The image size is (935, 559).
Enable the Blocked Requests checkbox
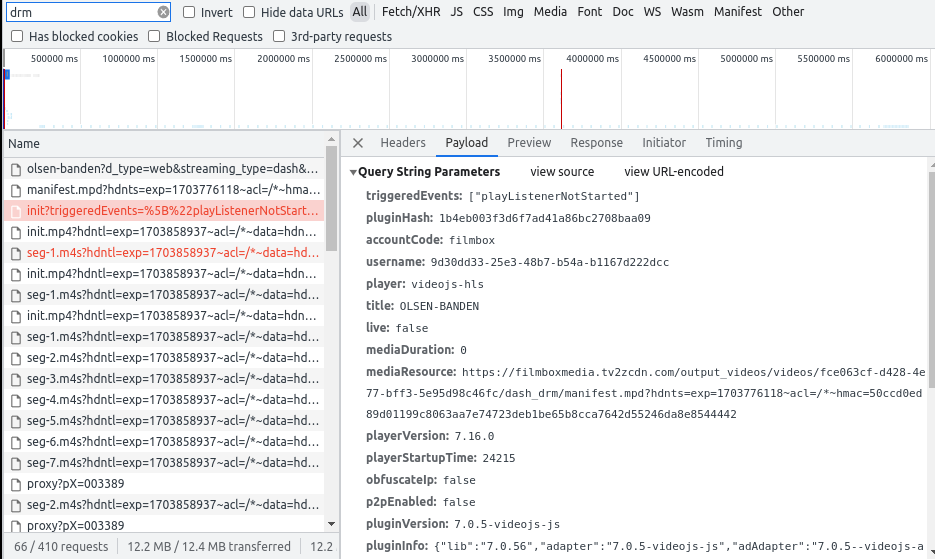(154, 36)
